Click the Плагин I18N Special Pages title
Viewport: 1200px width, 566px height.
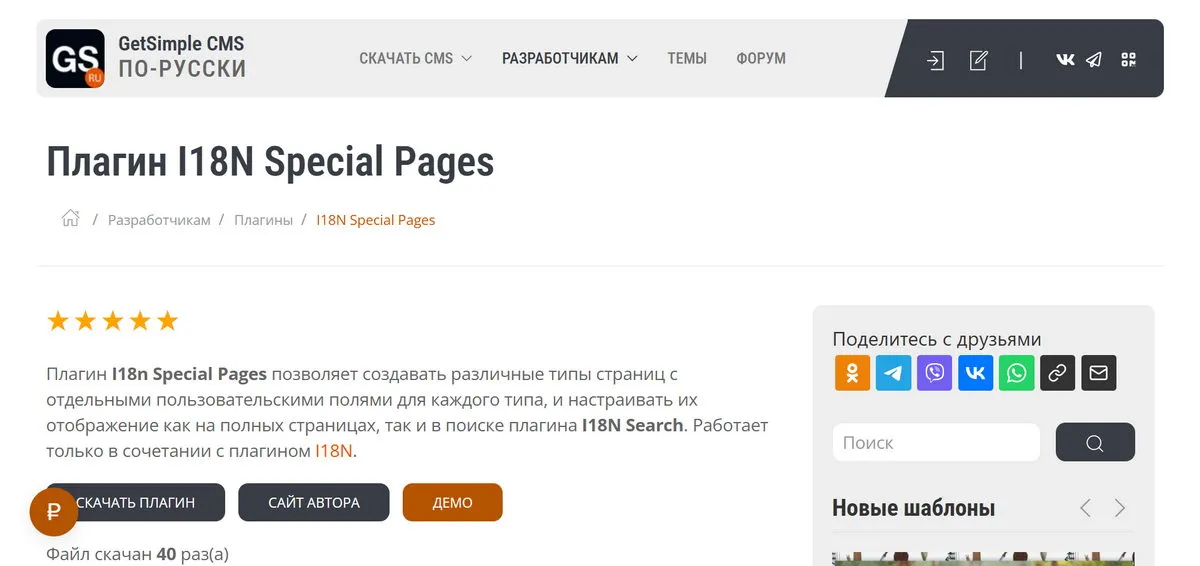270,162
